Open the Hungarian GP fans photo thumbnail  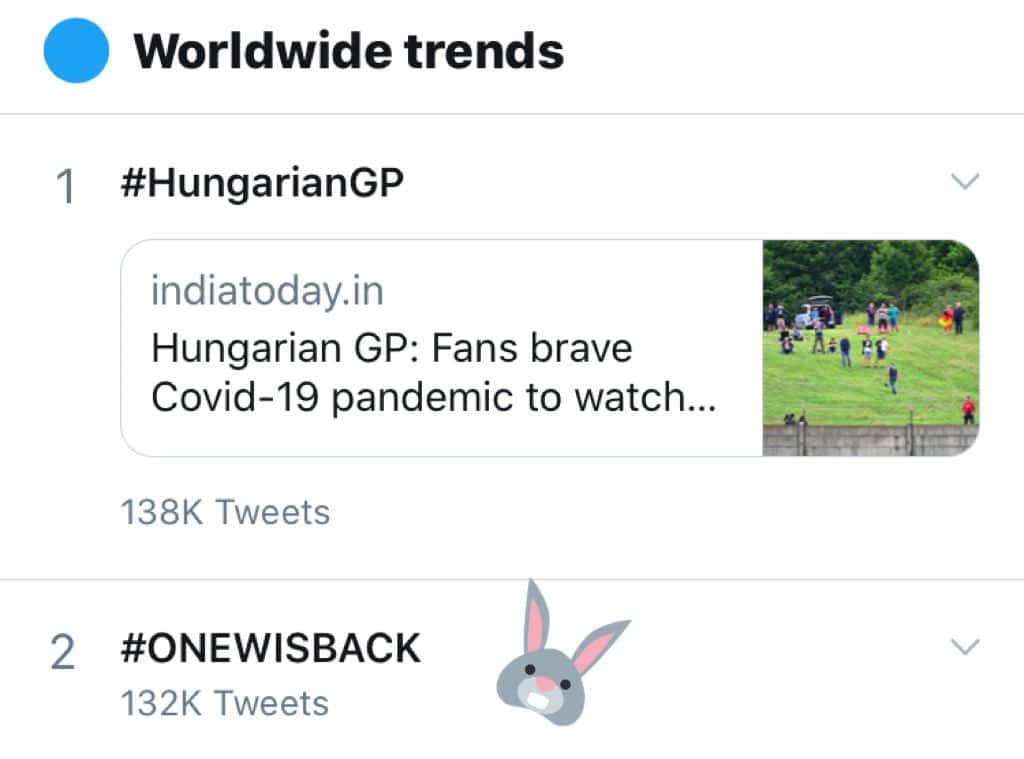(870, 348)
